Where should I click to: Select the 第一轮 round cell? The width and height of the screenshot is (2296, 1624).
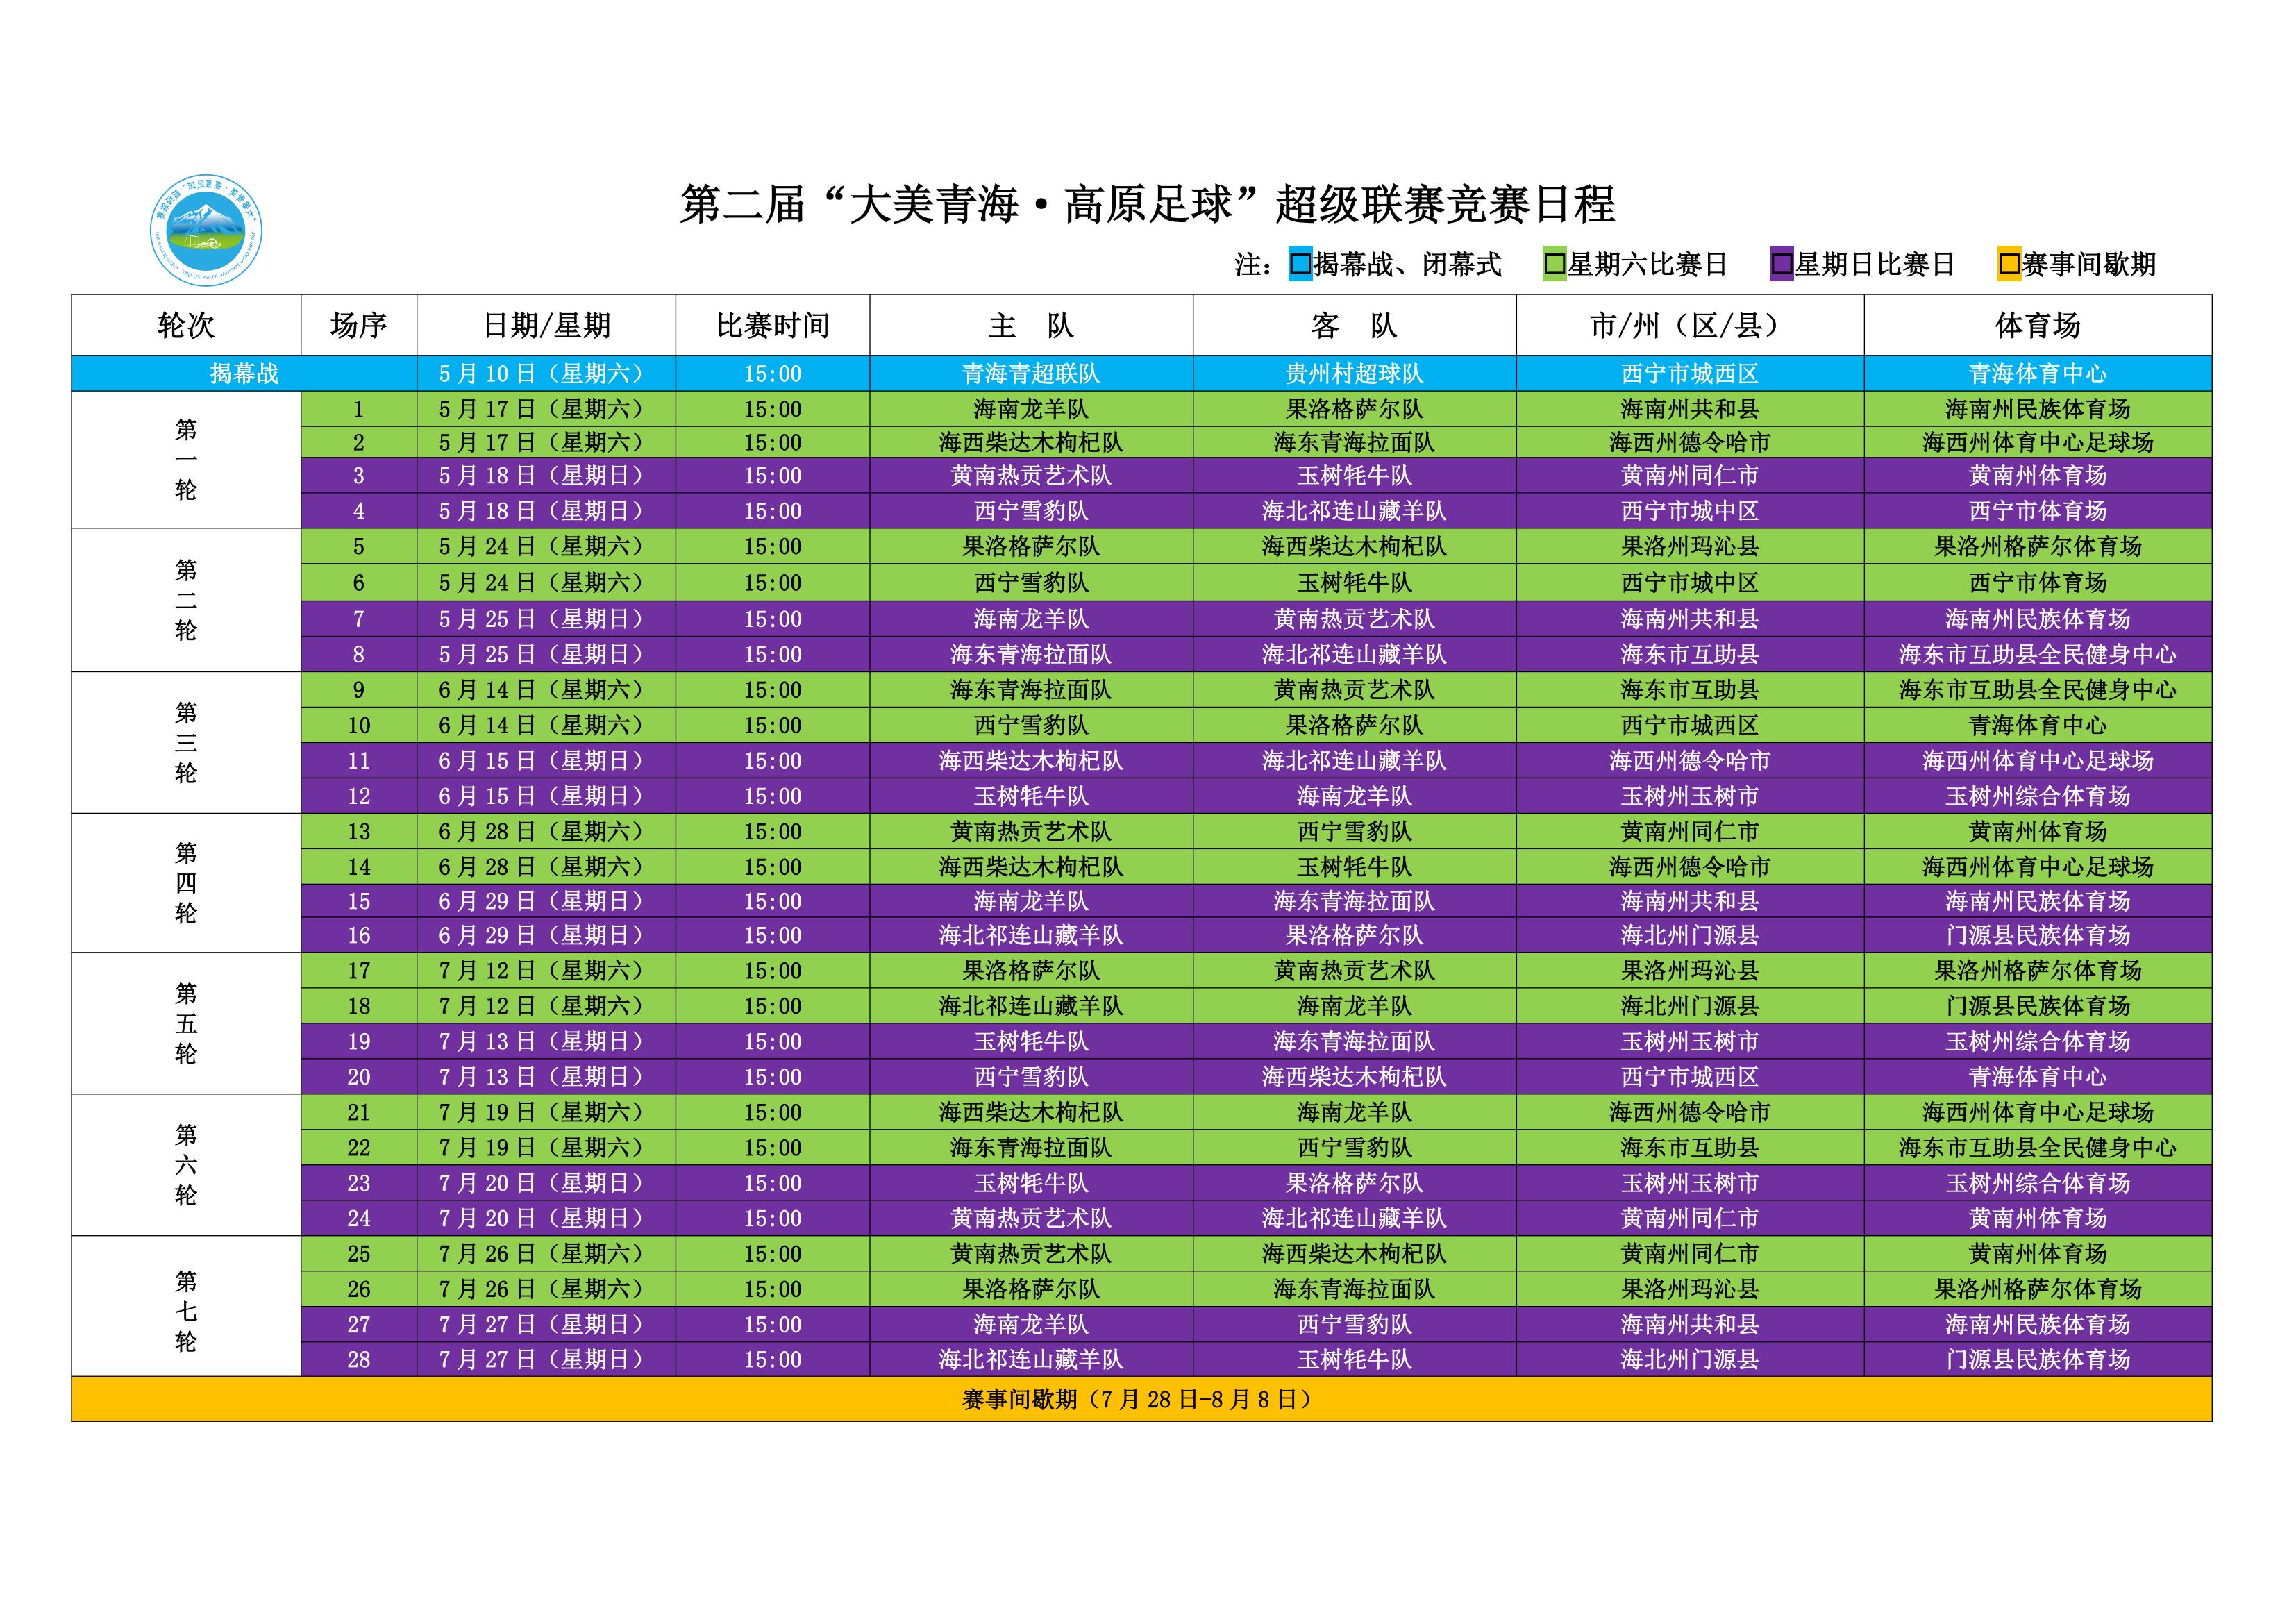[186, 460]
